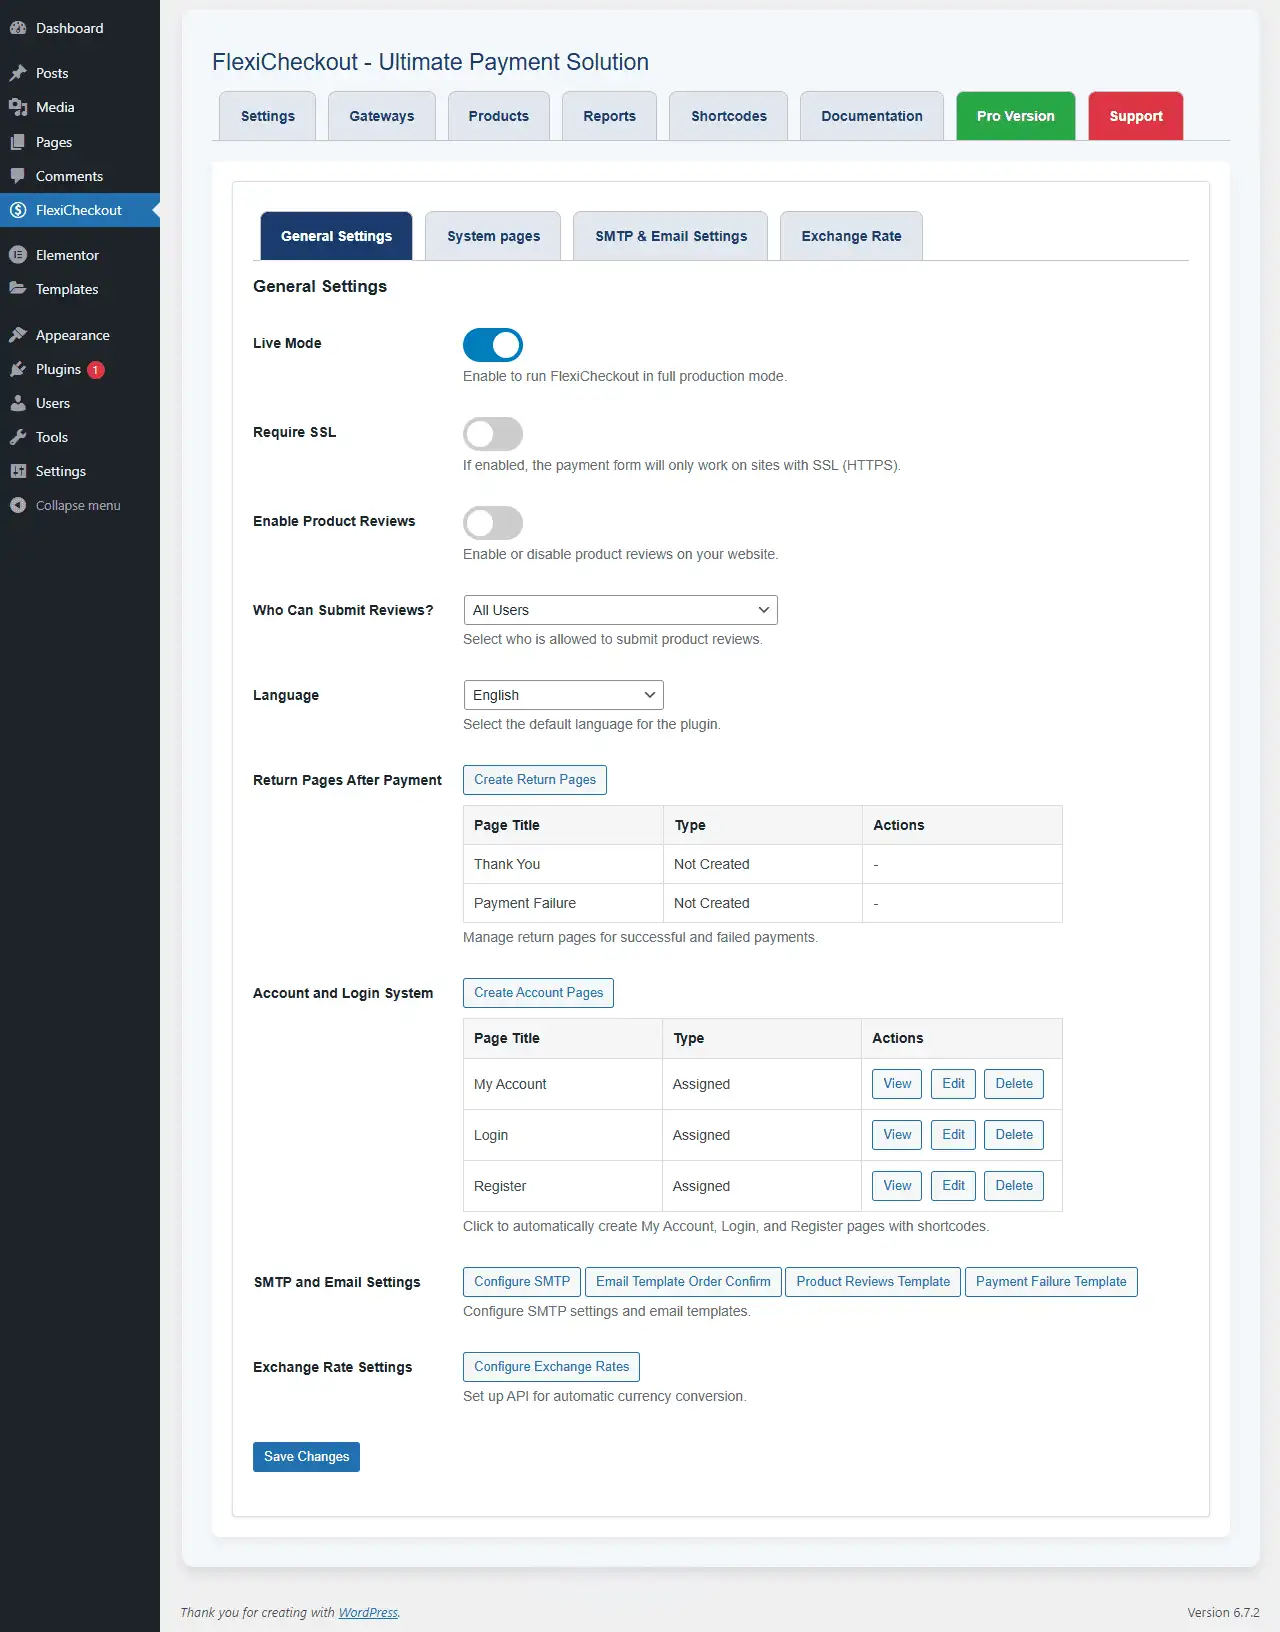Click Create Return Pages button
1280x1632 pixels.
tap(535, 780)
